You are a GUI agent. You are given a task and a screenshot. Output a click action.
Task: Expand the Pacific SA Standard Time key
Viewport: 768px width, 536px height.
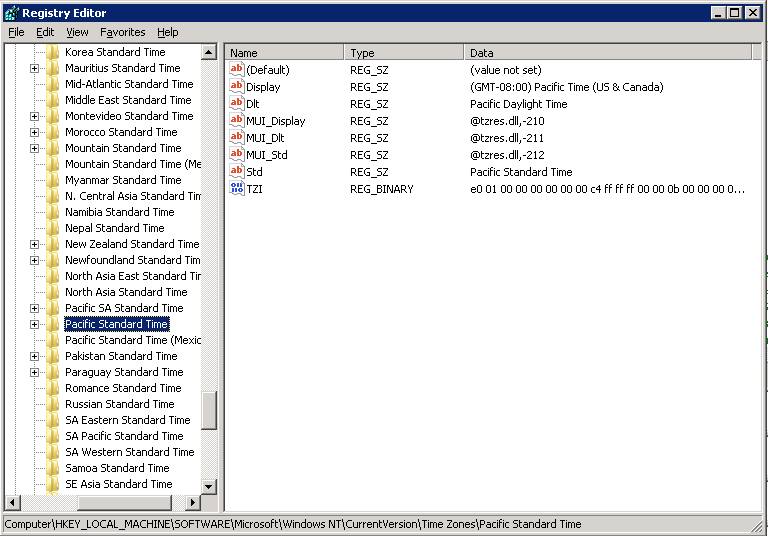tap(34, 308)
